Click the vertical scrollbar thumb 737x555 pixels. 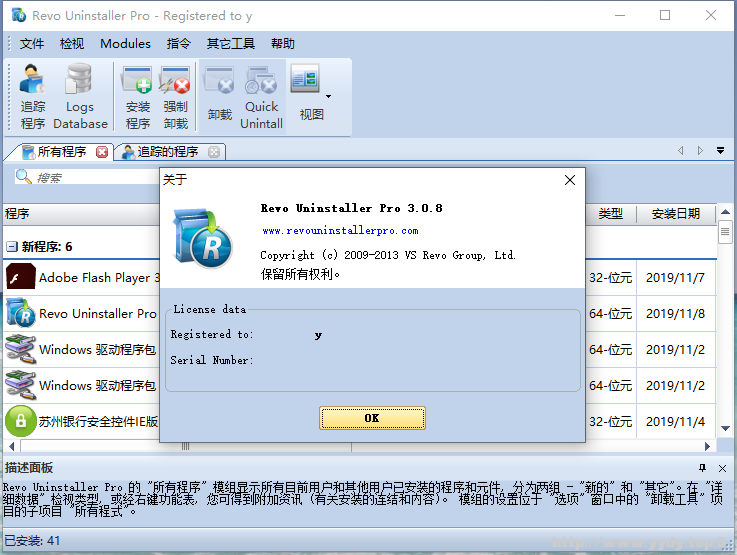(x=725, y=232)
